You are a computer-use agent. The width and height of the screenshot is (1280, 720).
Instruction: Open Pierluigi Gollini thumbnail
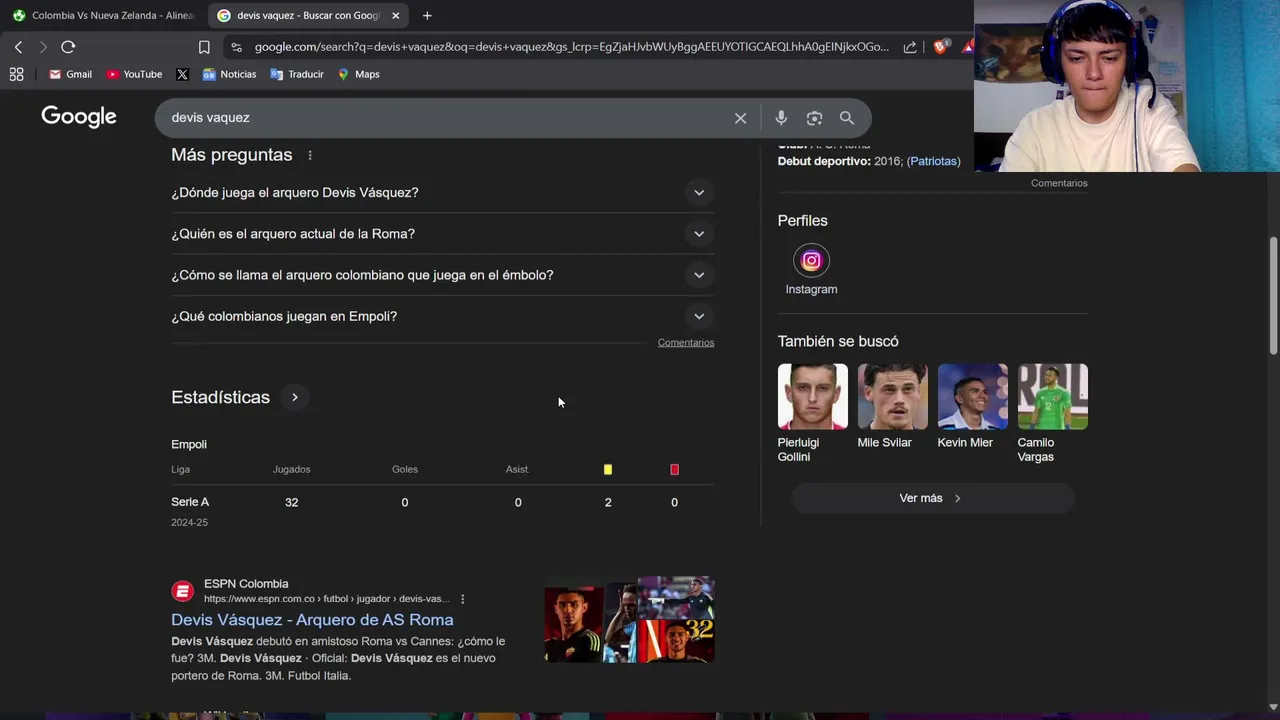[x=812, y=397]
